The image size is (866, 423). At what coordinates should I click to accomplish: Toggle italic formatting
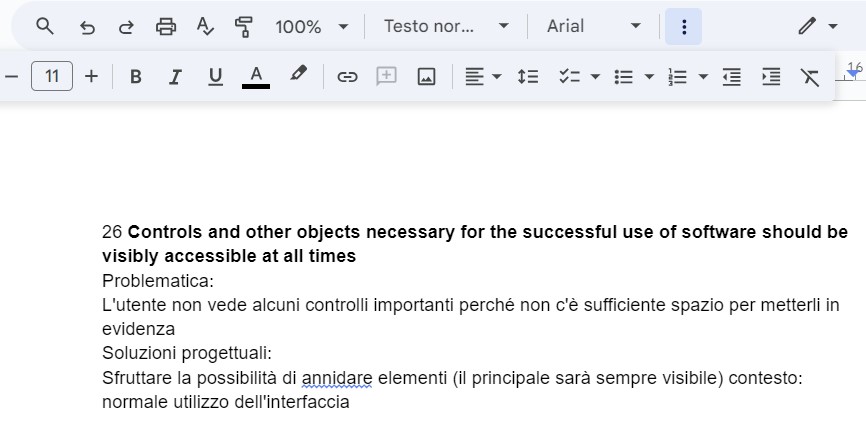click(175, 76)
